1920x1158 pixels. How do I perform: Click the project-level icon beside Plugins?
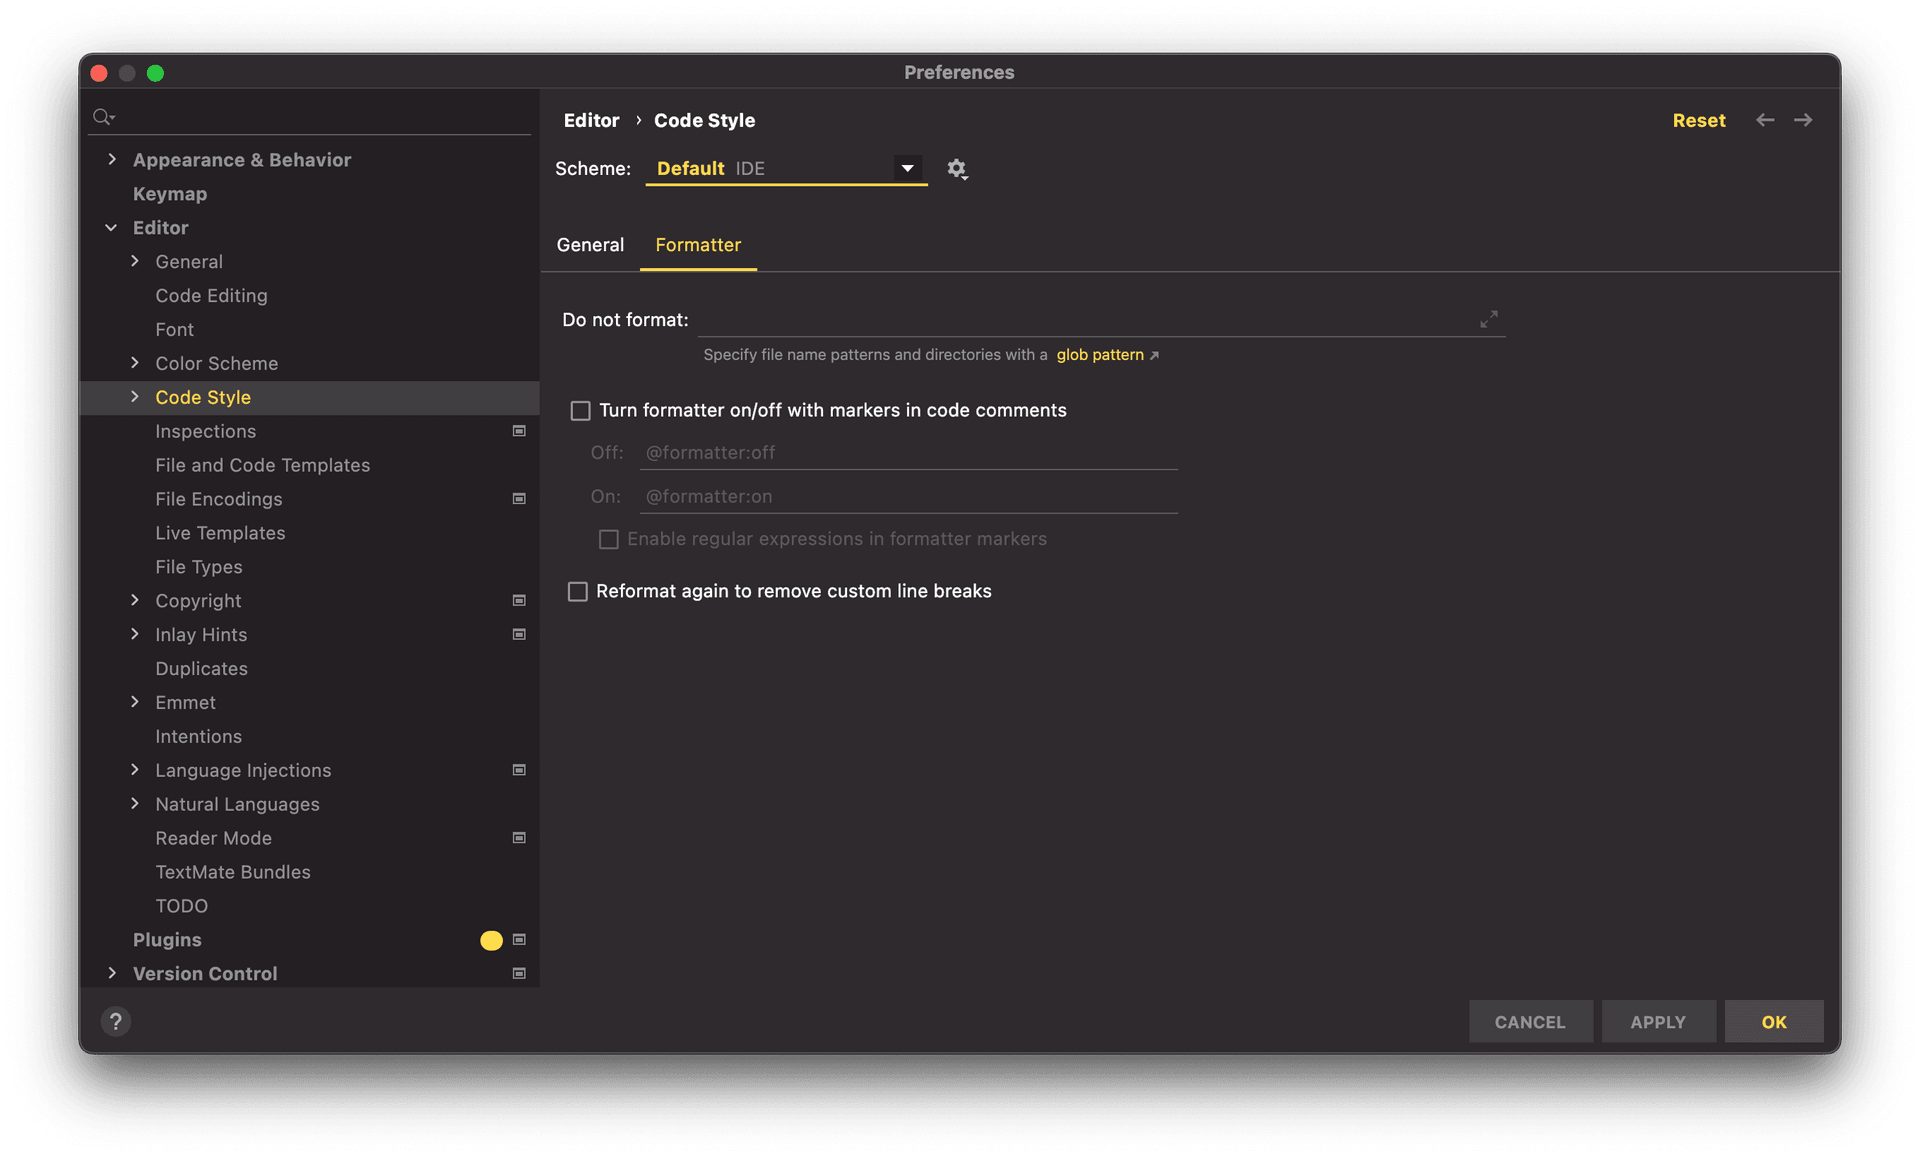[x=519, y=940]
